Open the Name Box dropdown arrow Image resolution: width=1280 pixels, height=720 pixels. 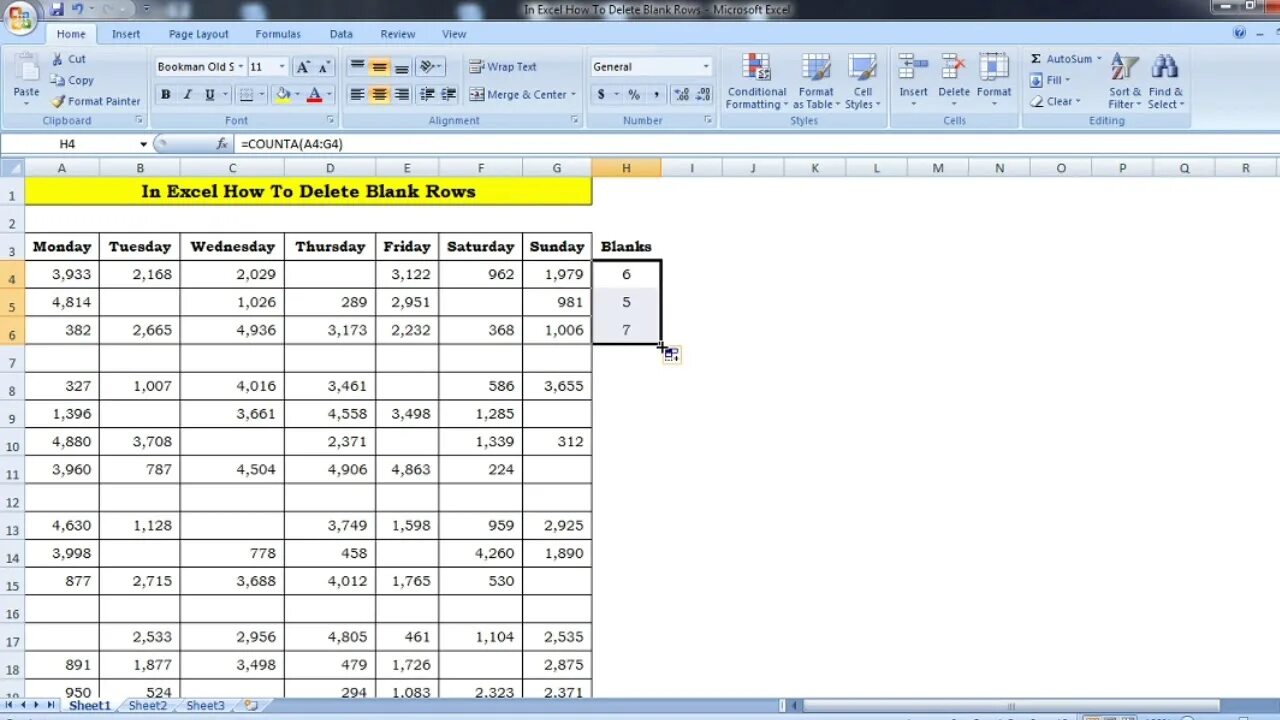tap(143, 144)
